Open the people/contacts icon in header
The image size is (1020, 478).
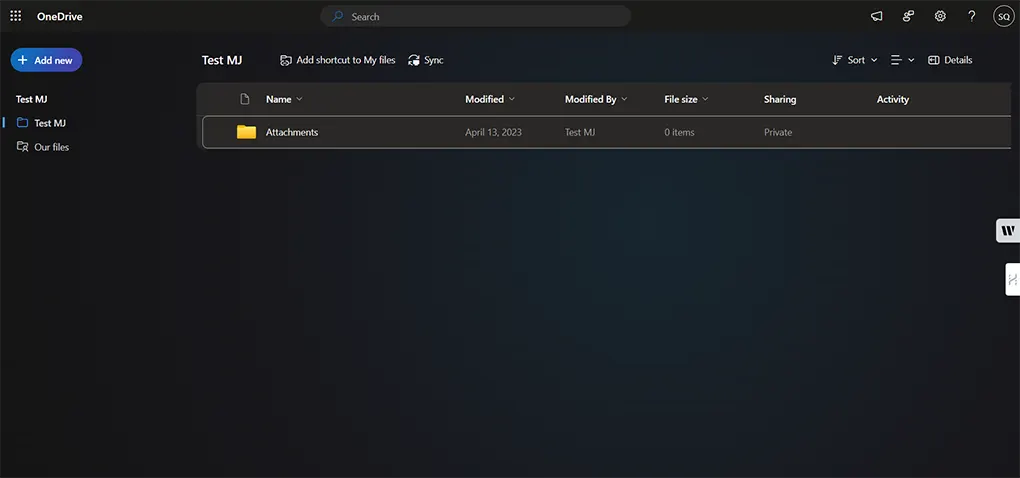coord(909,16)
